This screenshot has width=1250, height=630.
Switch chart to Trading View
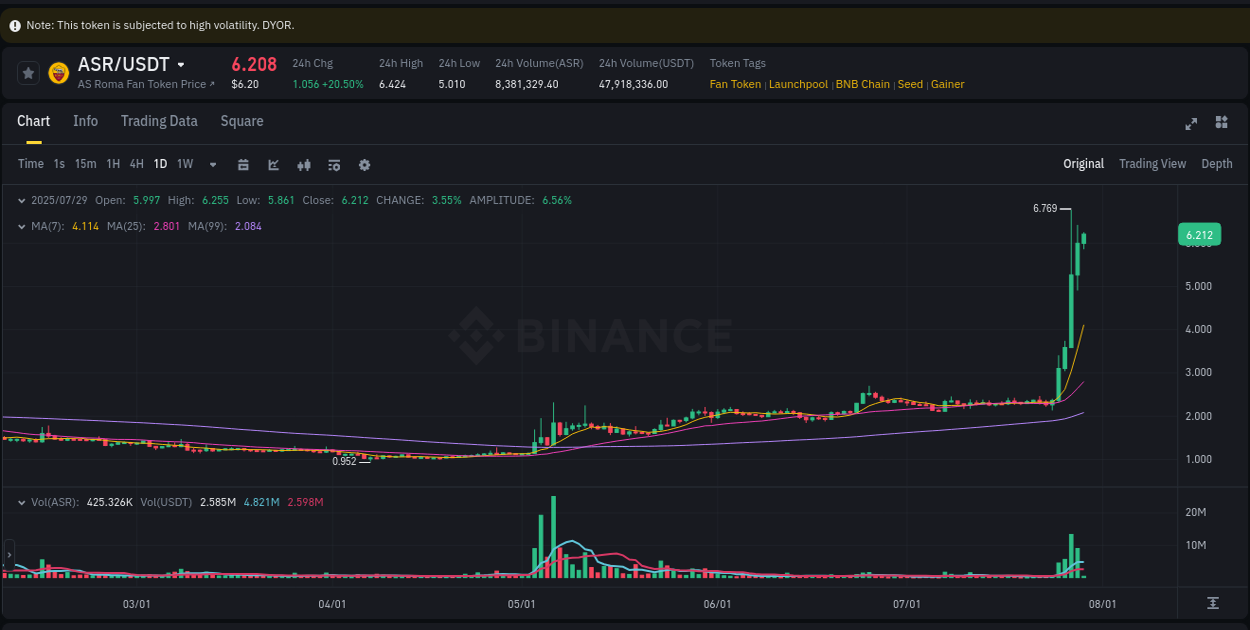(1152, 163)
